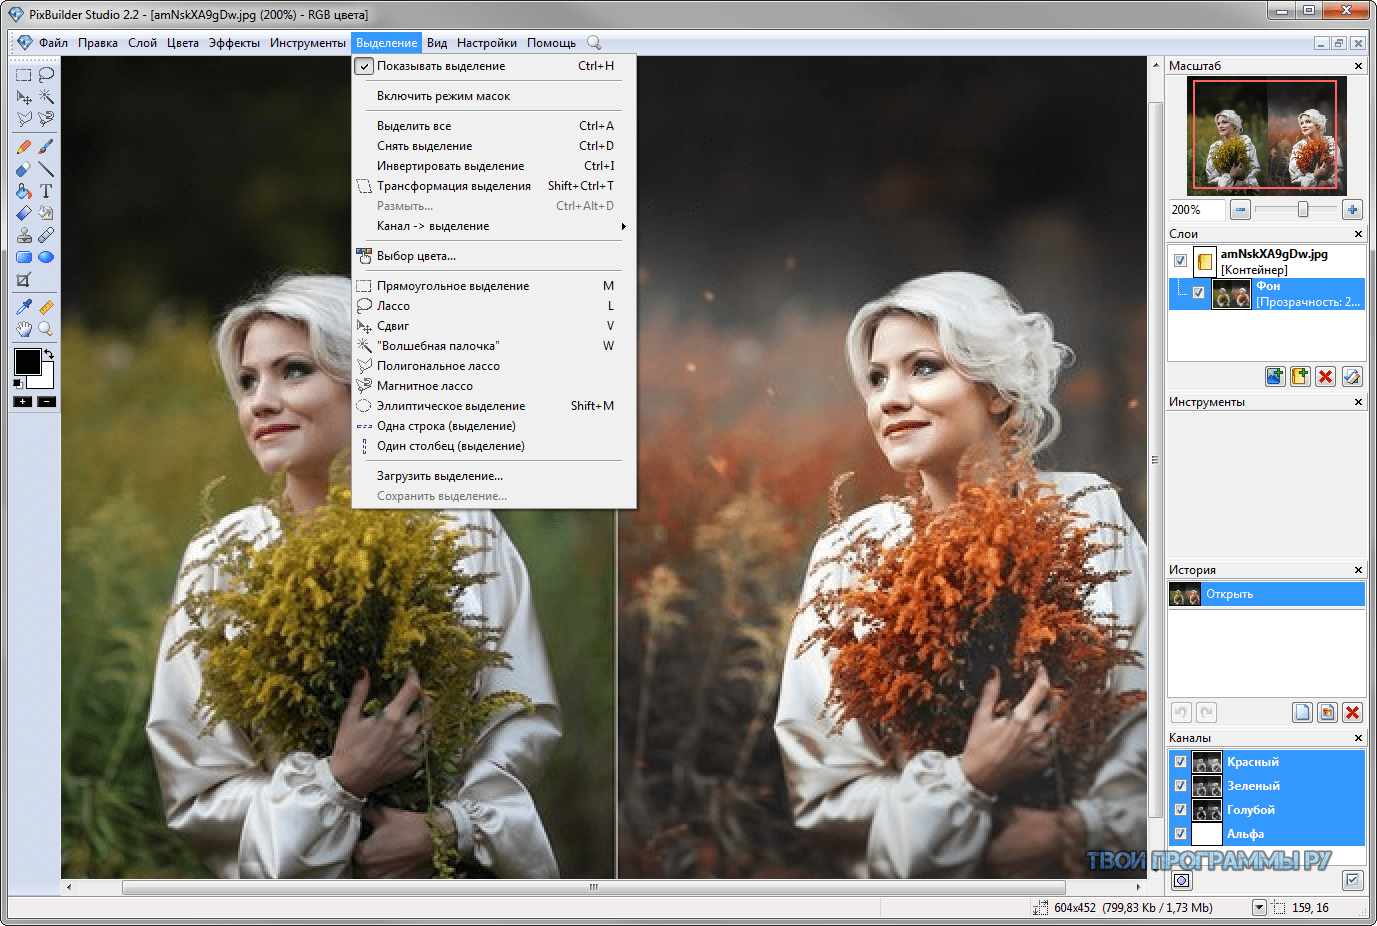Choose Инвертировать выделение from the menu
The width and height of the screenshot is (1377, 926).
tap(450, 166)
